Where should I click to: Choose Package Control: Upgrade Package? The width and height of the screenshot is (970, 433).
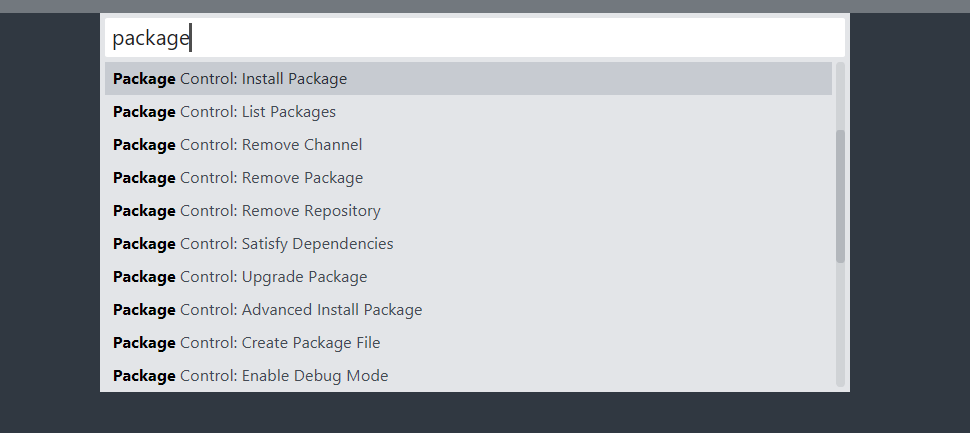coord(240,277)
